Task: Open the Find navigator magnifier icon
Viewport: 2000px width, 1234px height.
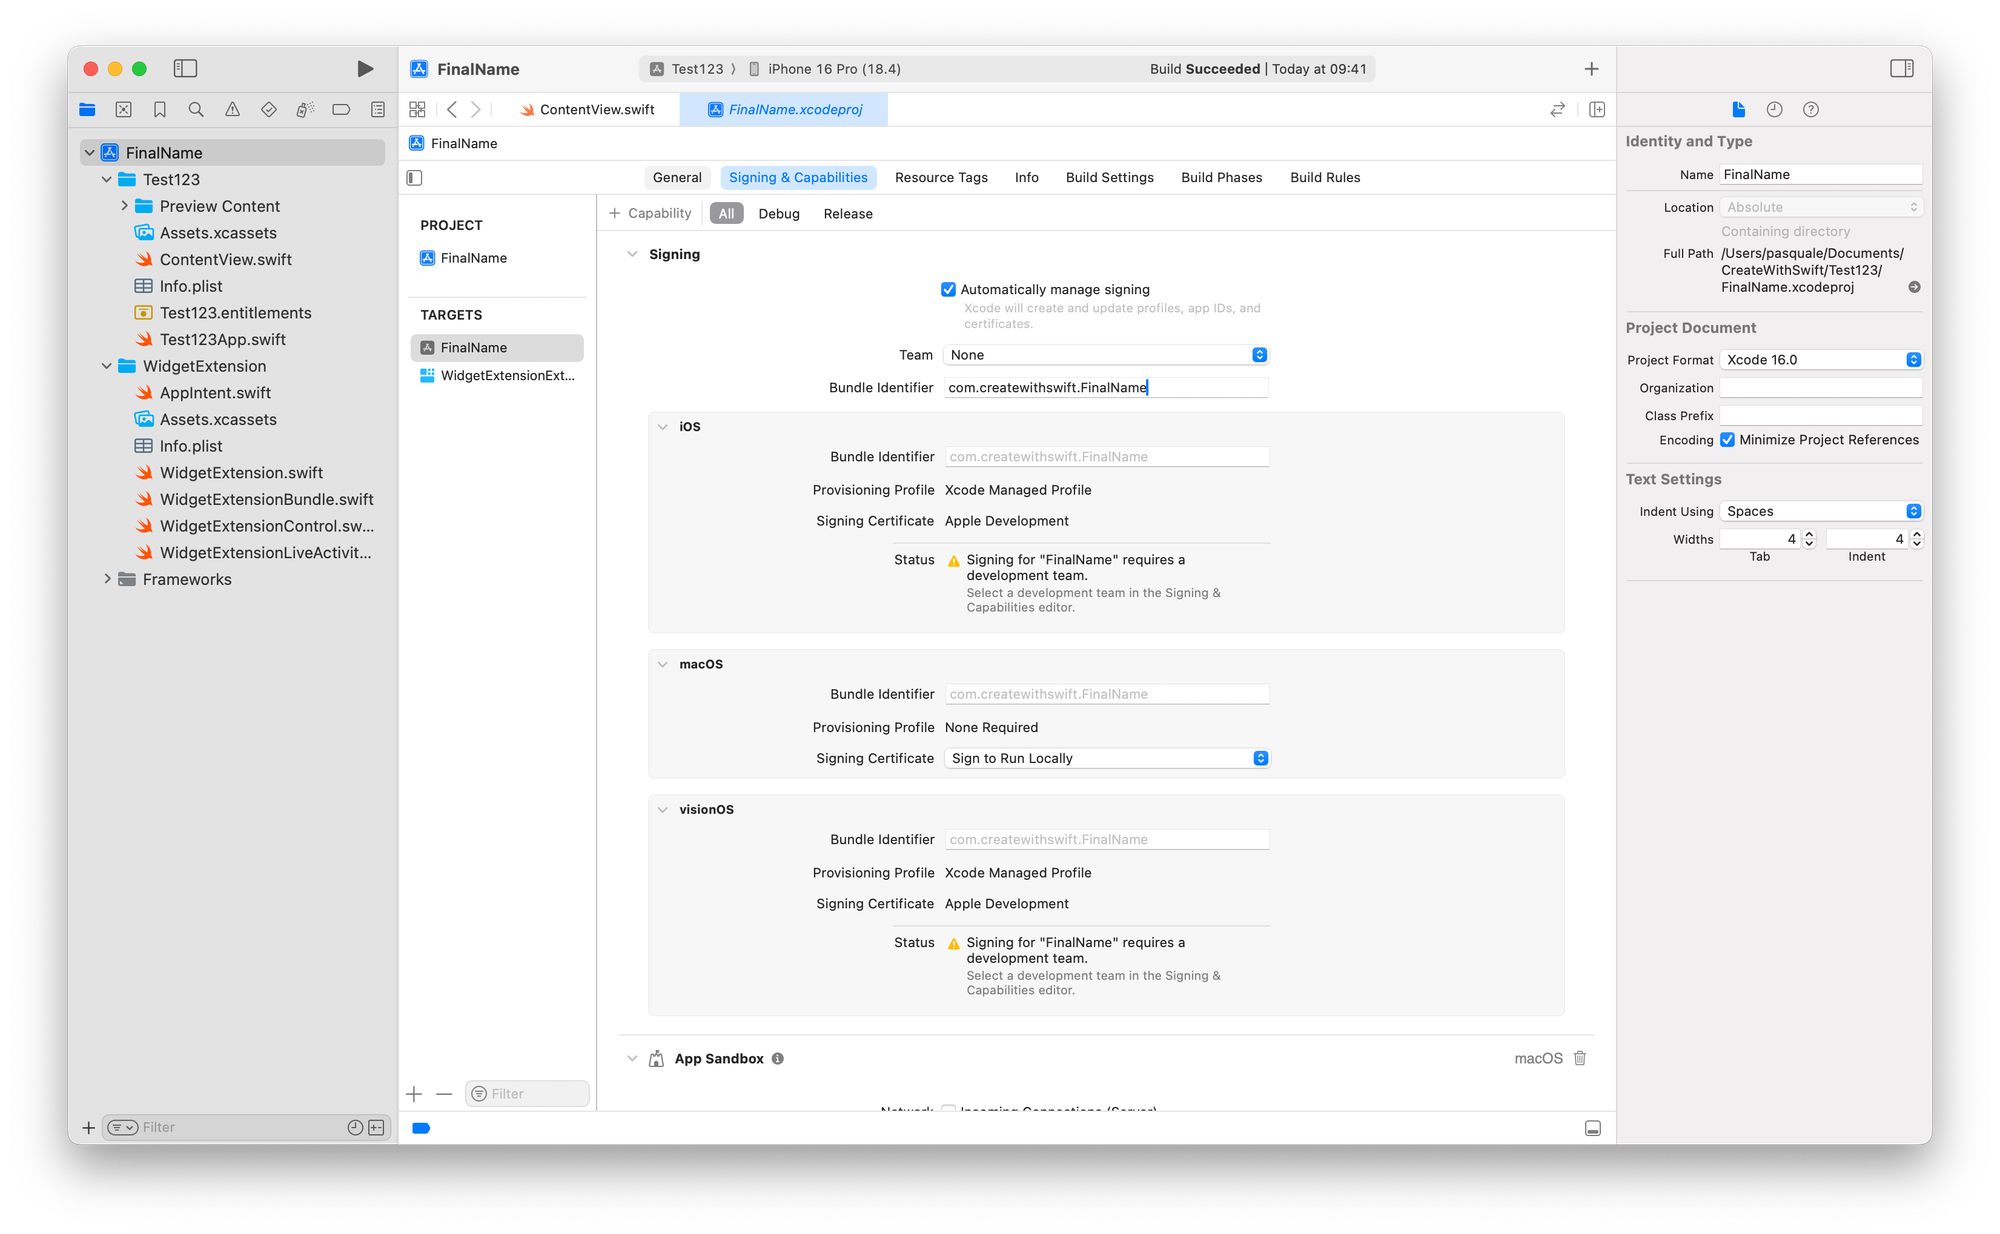Action: click(x=196, y=110)
